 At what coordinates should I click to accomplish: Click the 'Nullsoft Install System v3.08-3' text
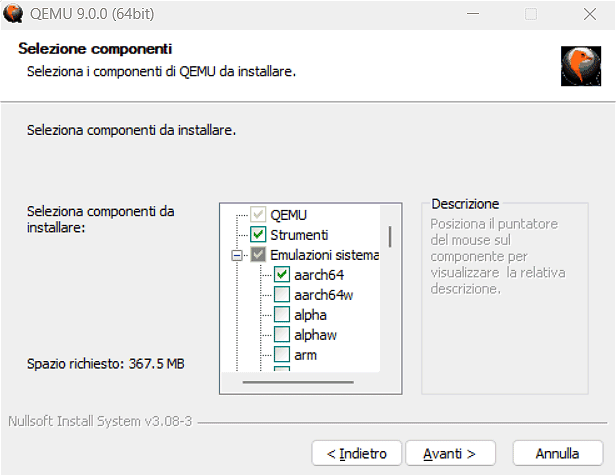[x=100, y=421]
